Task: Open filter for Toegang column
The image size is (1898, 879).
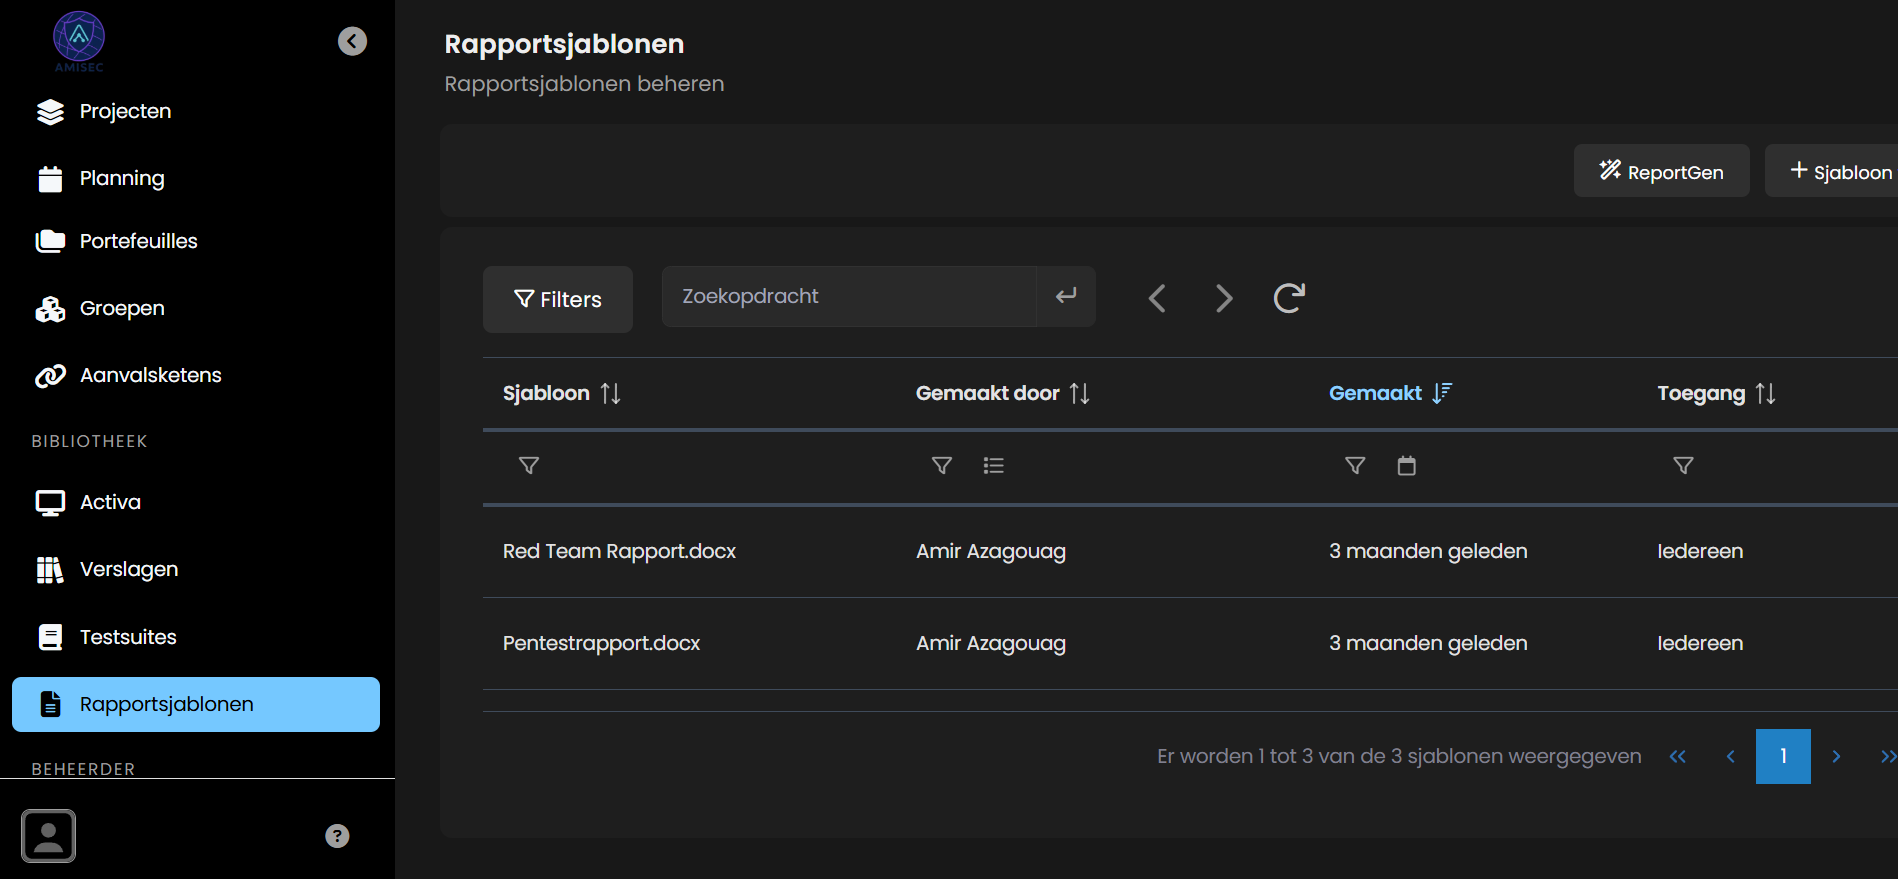Action: tap(1683, 466)
